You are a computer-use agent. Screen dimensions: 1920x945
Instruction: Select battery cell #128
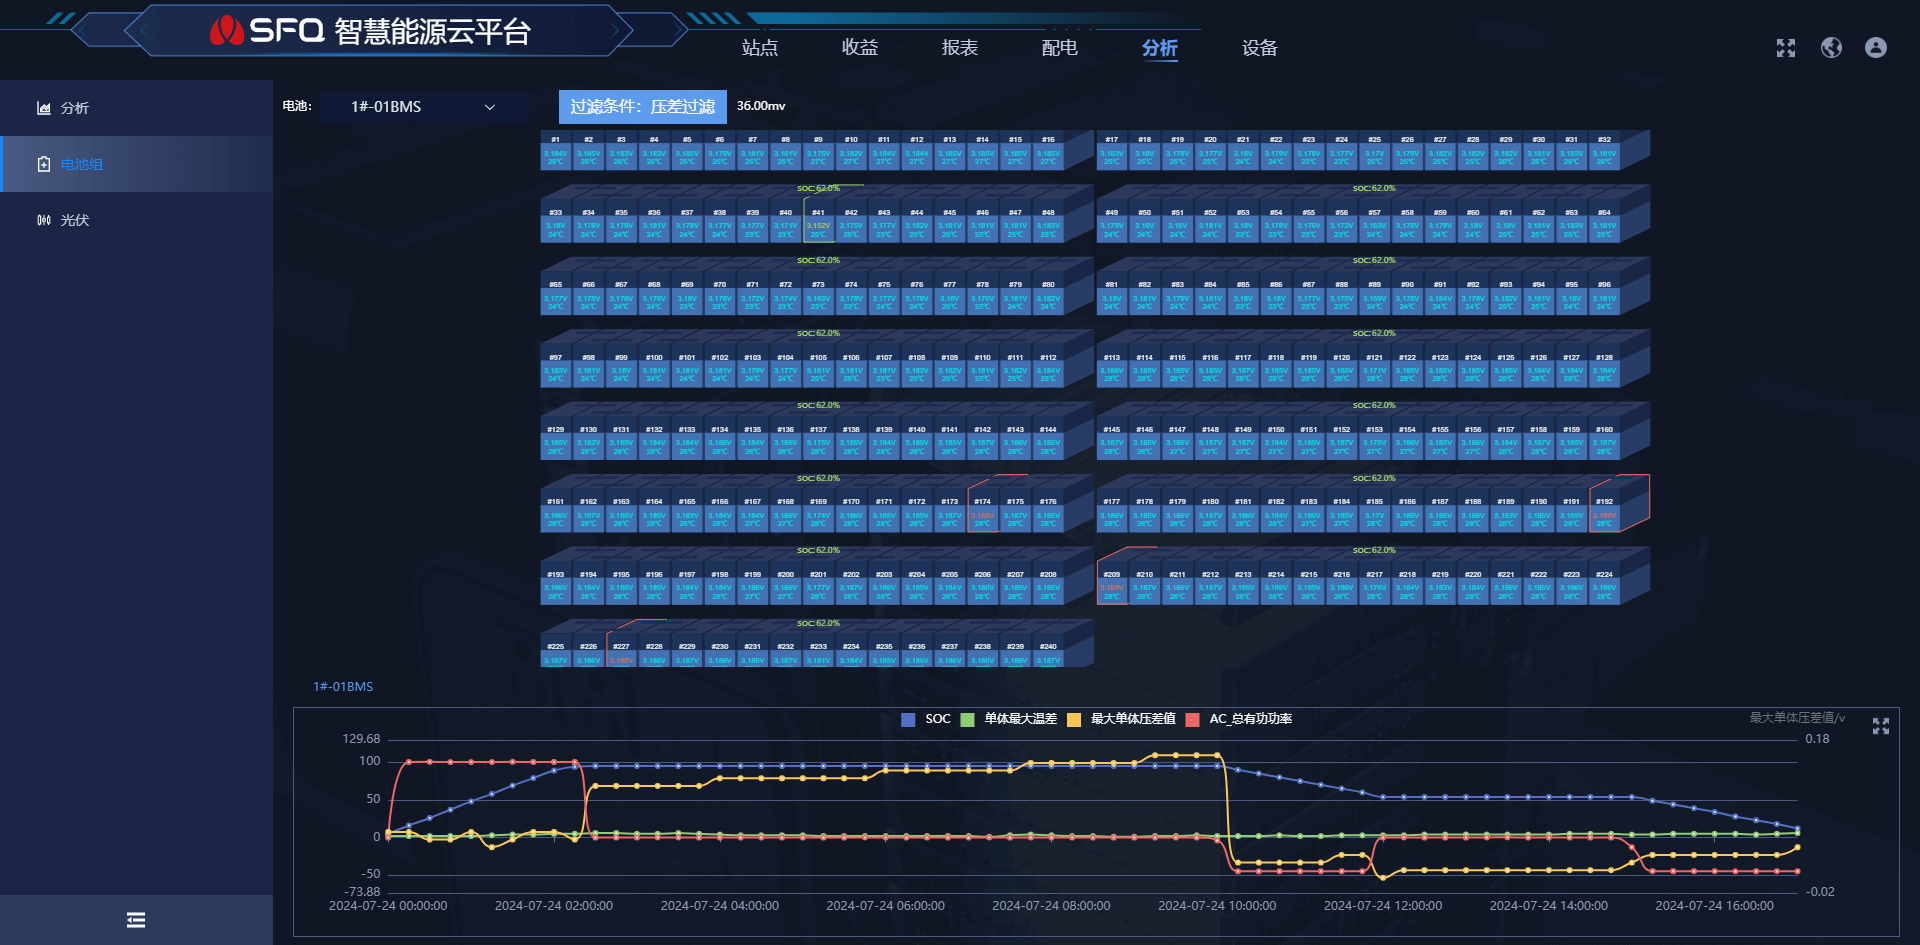pos(1604,368)
